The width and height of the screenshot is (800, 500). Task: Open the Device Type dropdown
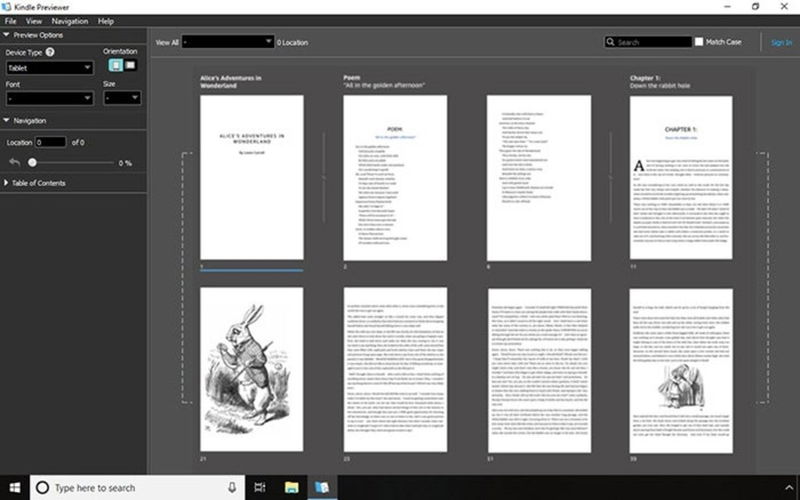[x=48, y=68]
